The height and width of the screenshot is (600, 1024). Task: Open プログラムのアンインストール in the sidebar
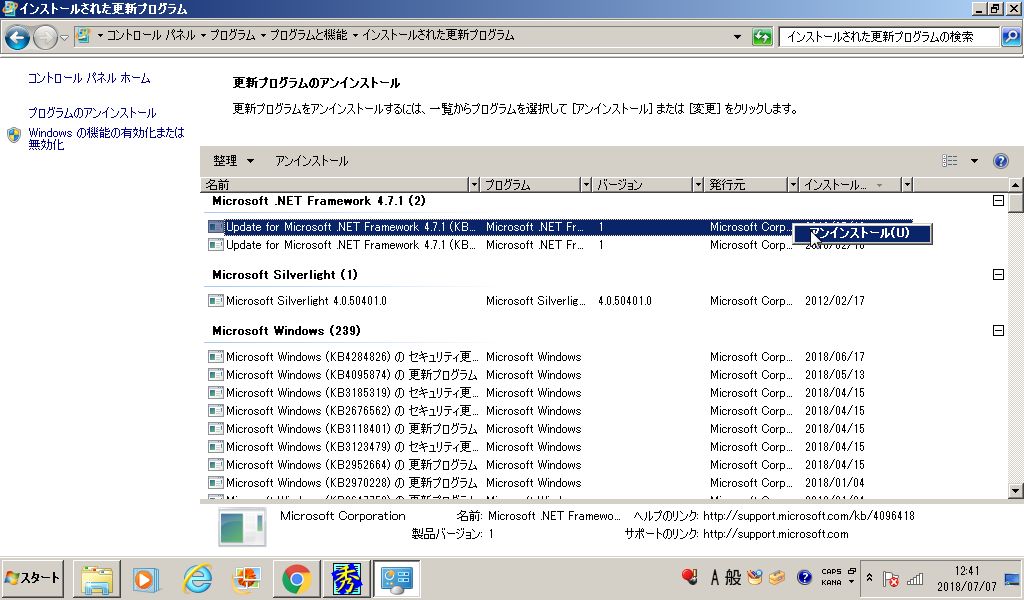pyautogui.click(x=92, y=112)
